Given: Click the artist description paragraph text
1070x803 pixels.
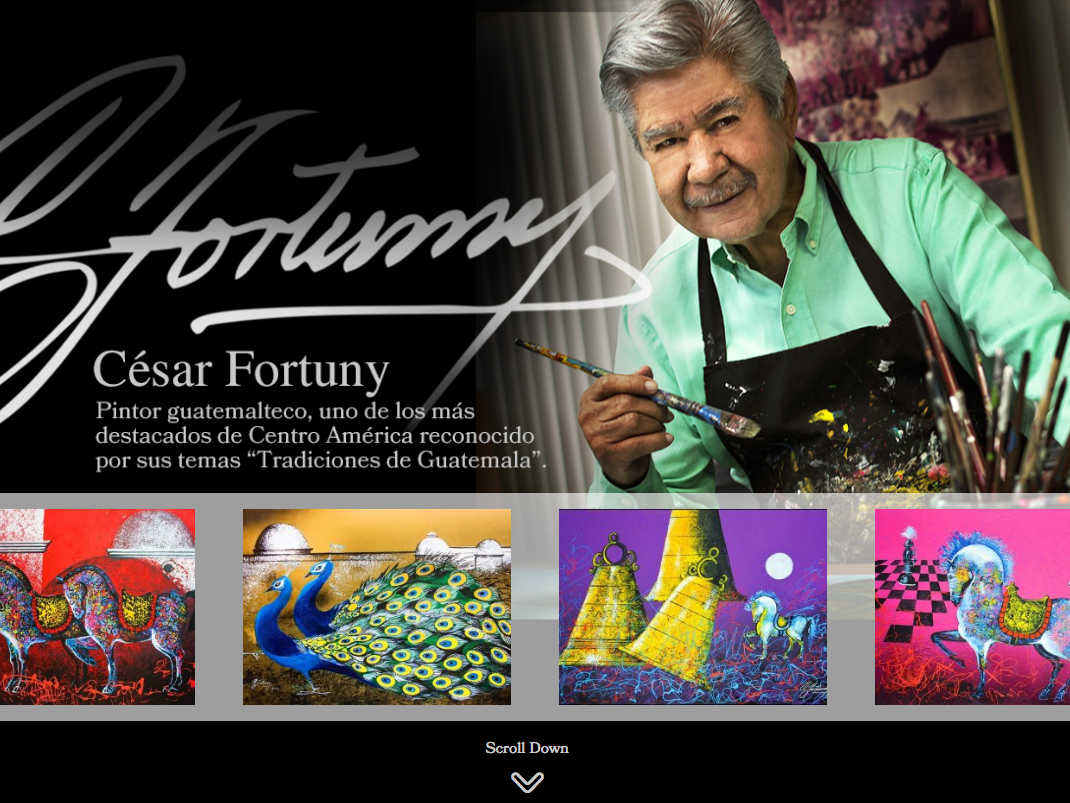Looking at the screenshot, I should [x=321, y=435].
